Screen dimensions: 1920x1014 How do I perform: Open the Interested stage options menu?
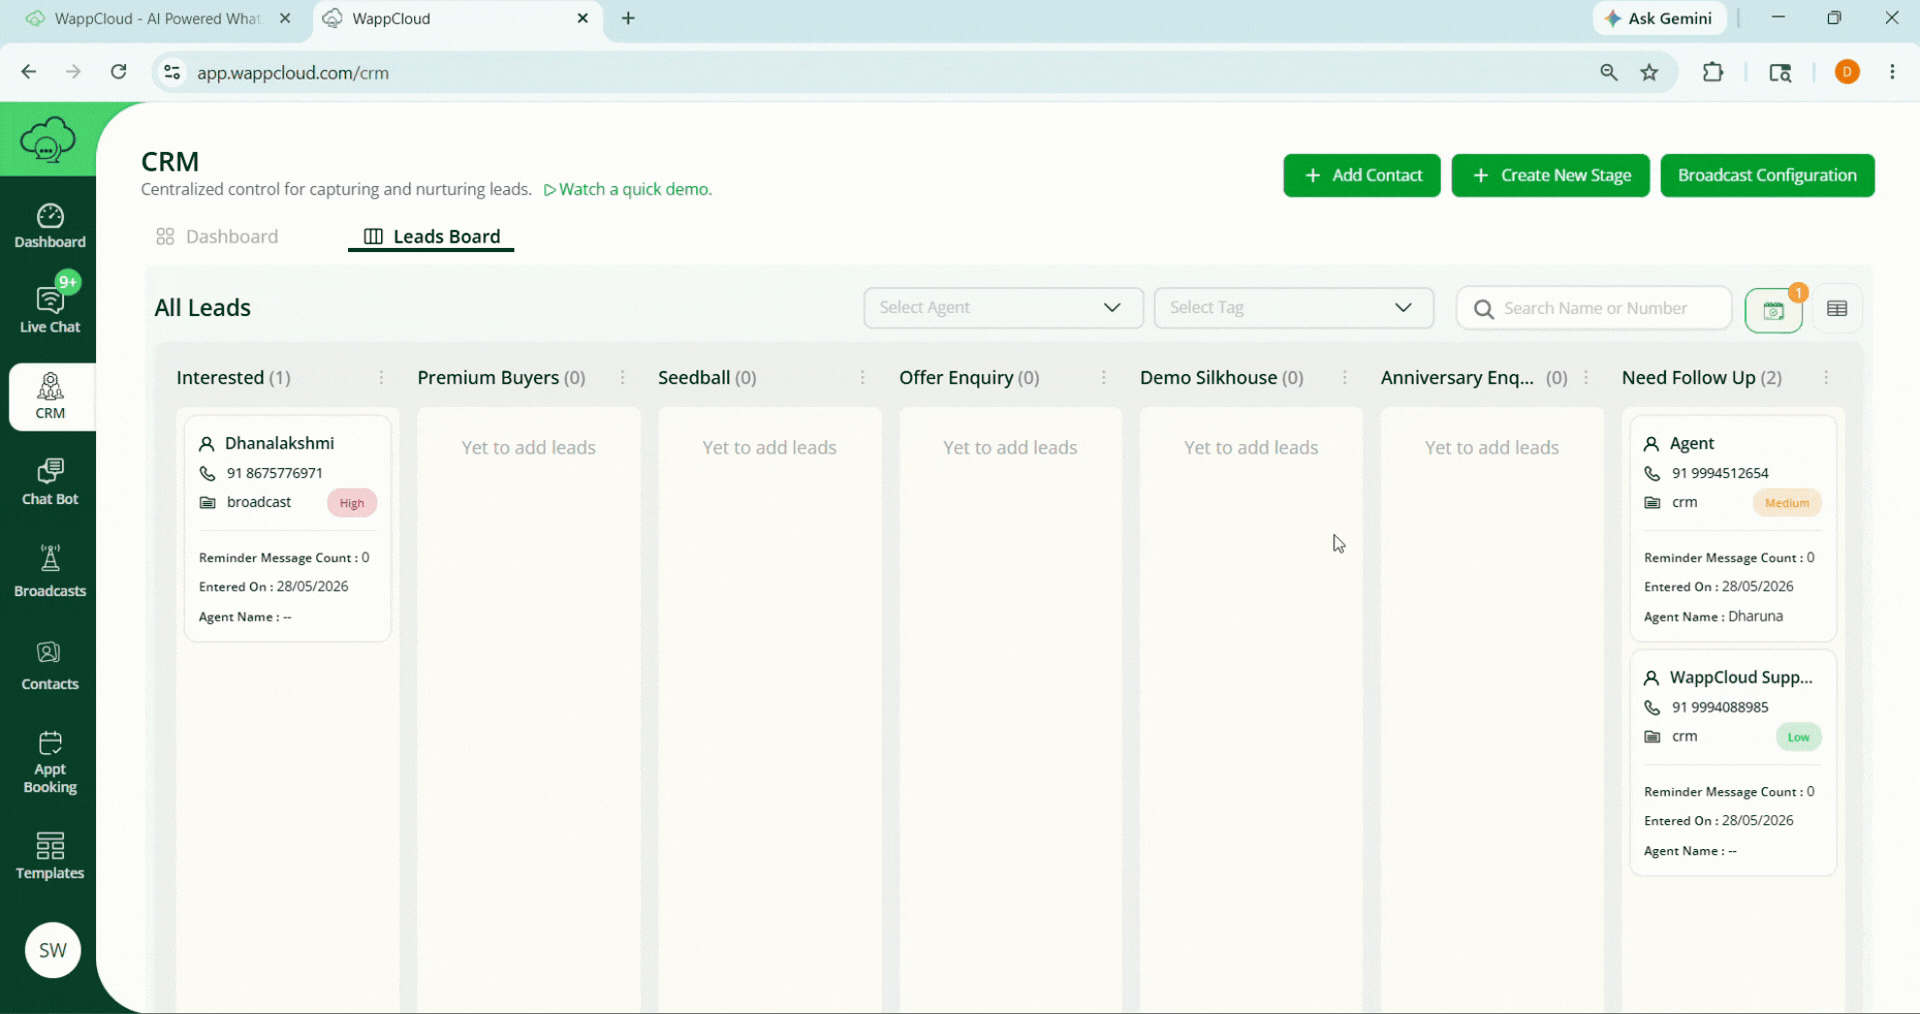(381, 378)
